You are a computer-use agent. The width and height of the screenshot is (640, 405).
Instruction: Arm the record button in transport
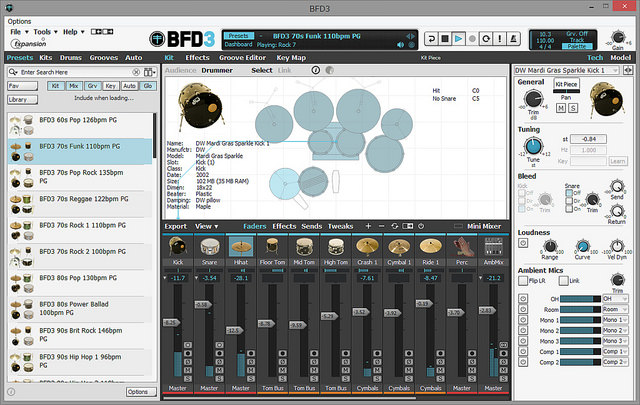tap(472, 39)
